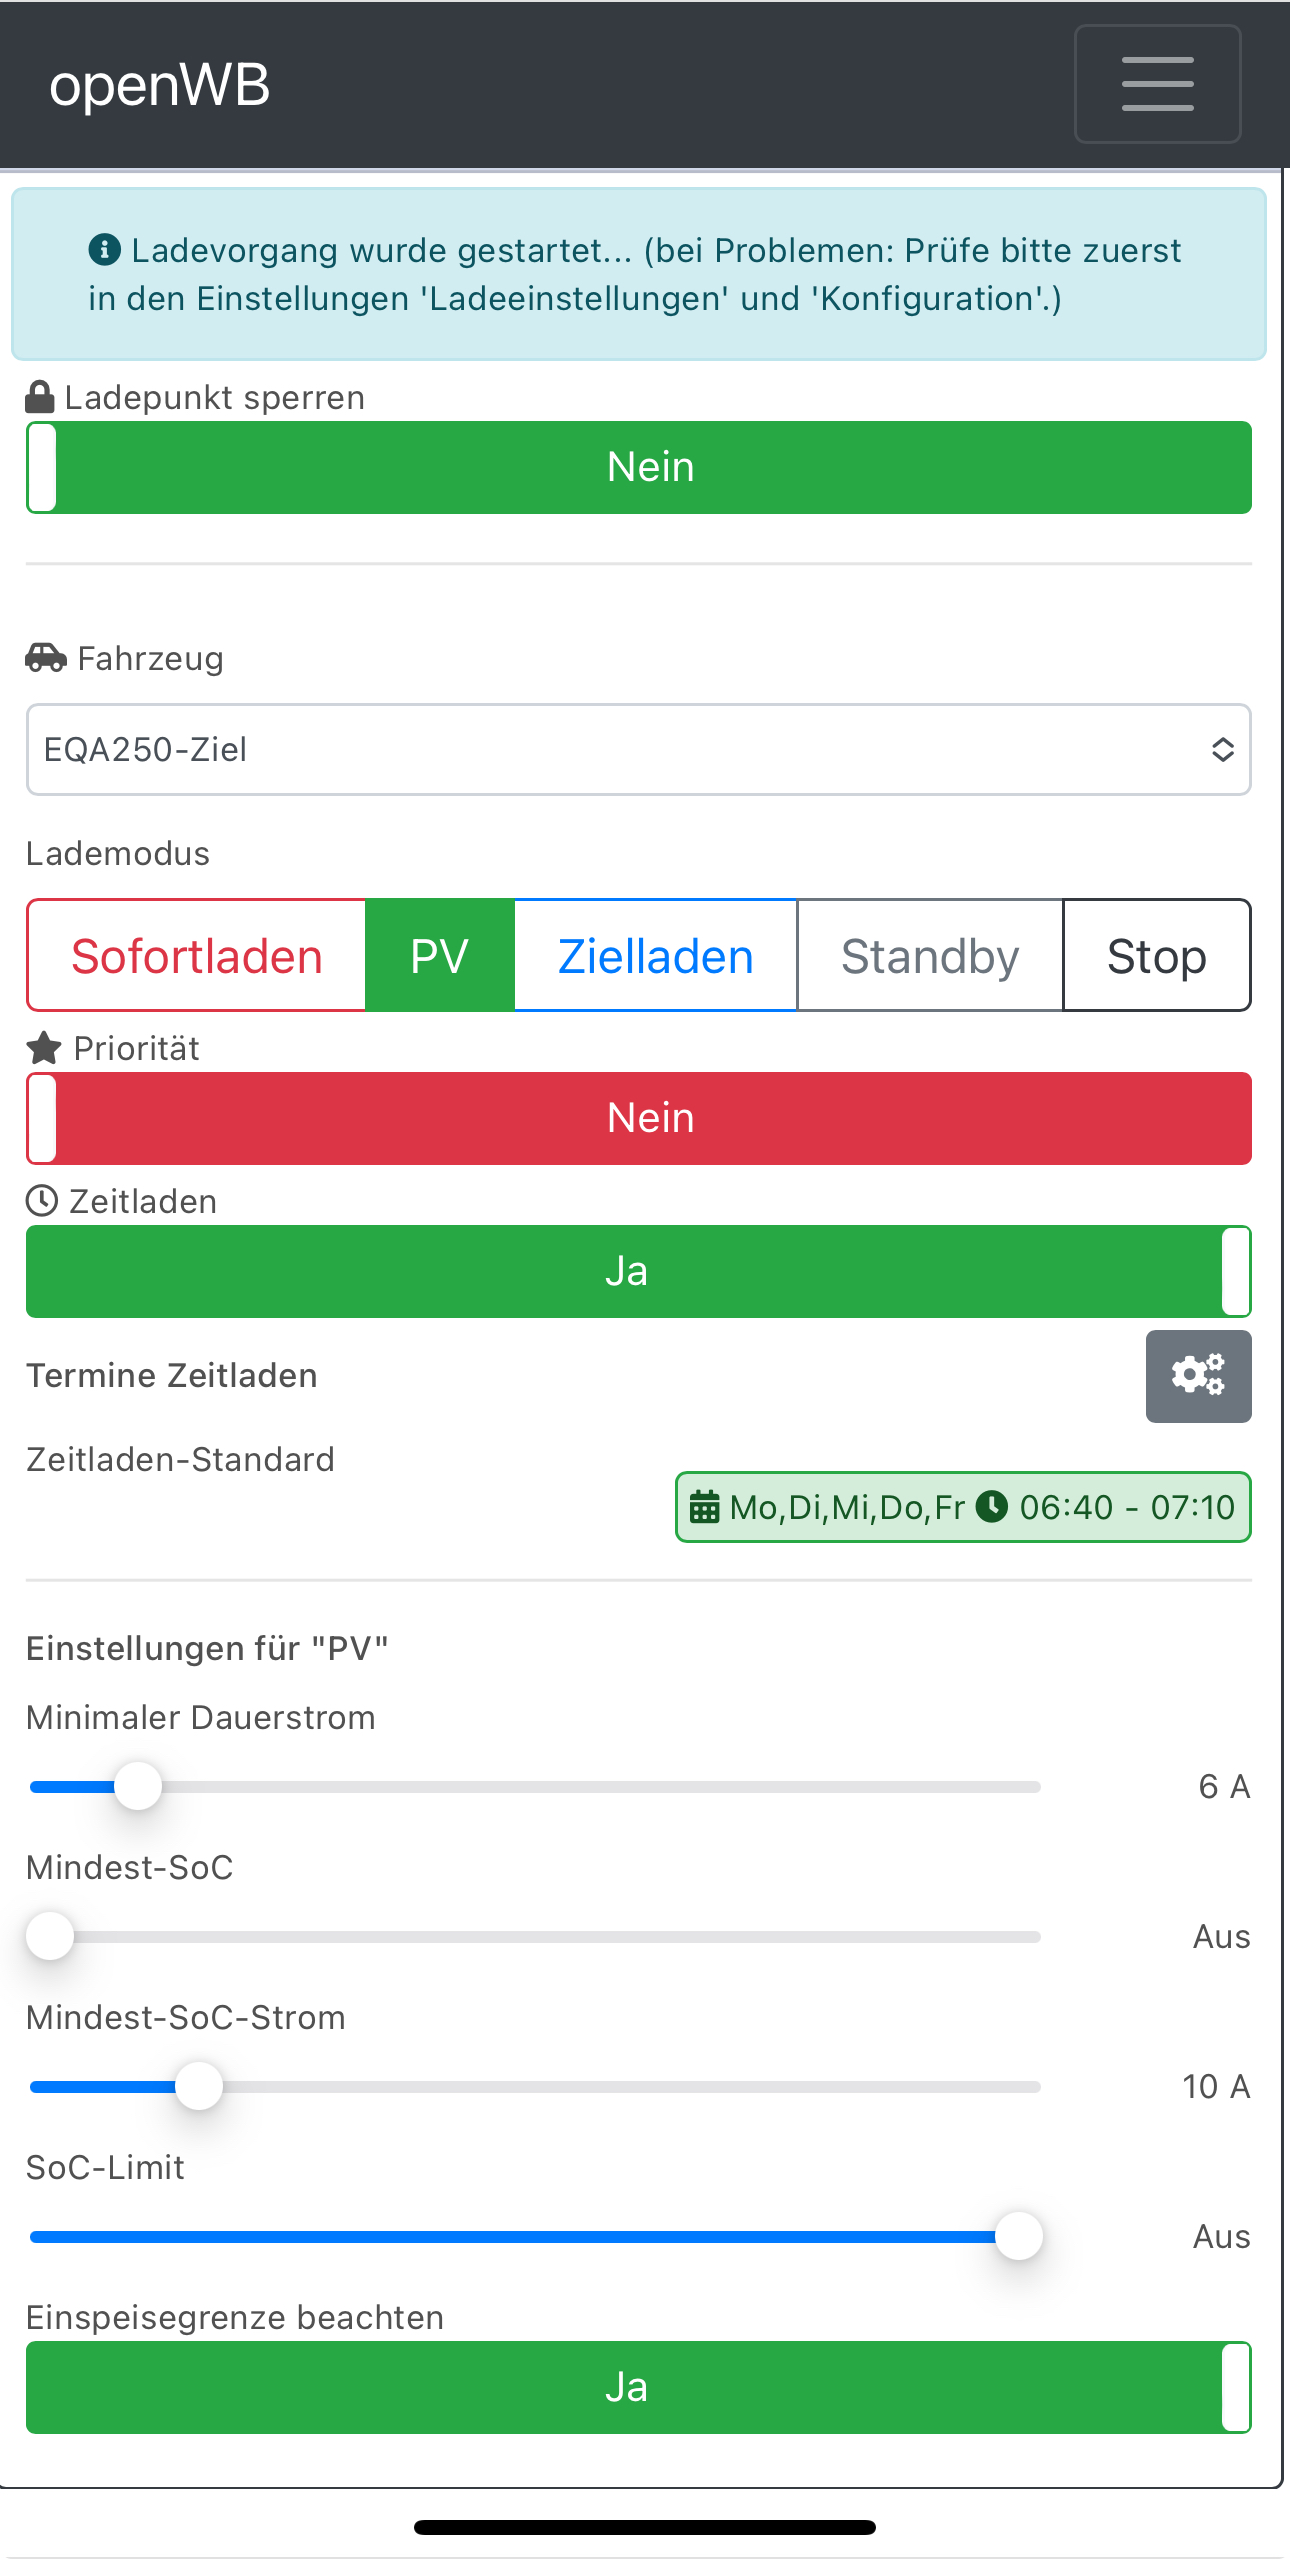Viewport: 1290px width, 2559px height.
Task: Click the calendar icon in the schedule badge
Action: [x=705, y=1507]
